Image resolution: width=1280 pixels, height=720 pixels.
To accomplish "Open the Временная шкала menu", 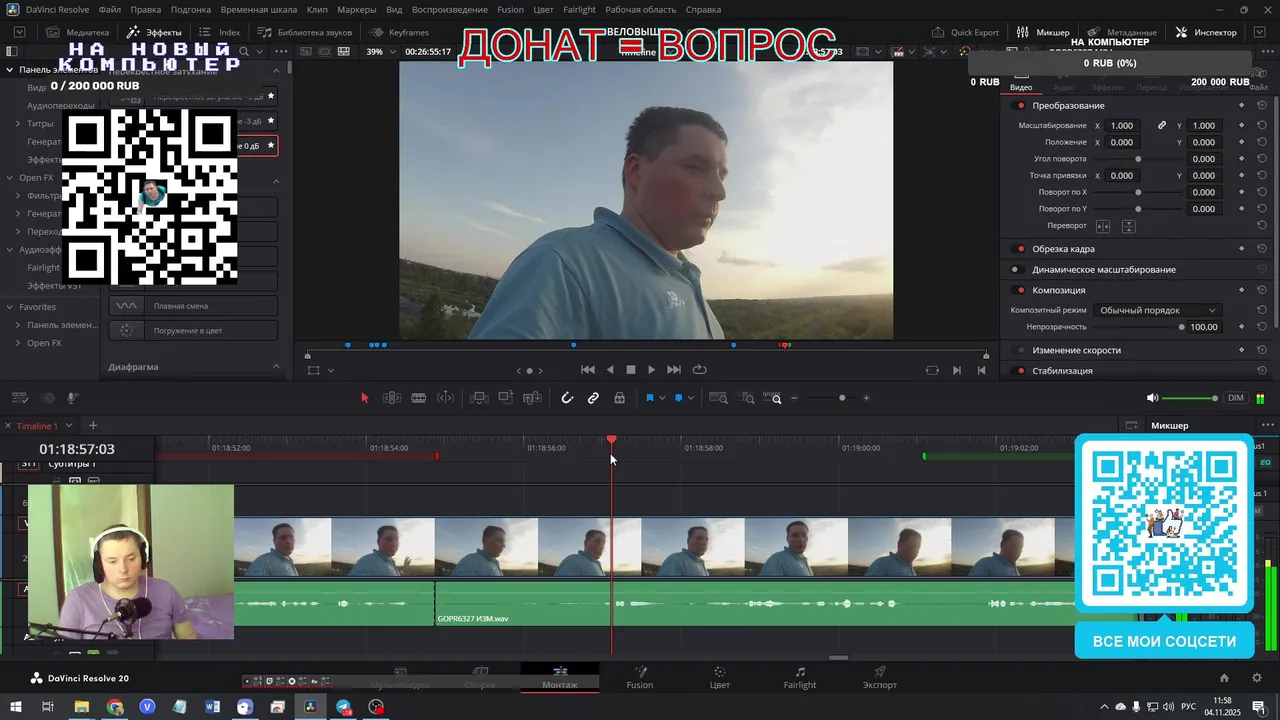I will [x=260, y=9].
